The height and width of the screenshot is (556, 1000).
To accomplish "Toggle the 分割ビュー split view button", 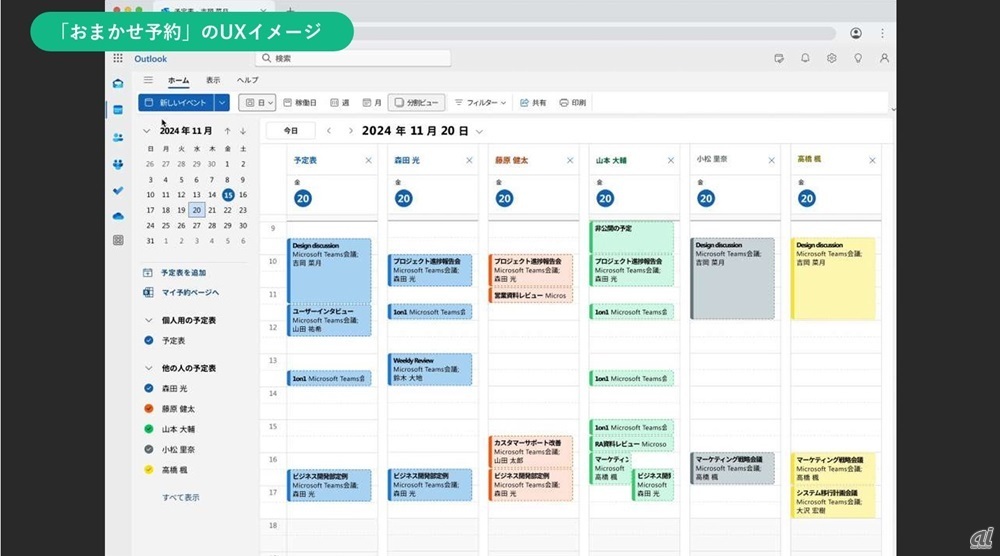I will click(416, 103).
